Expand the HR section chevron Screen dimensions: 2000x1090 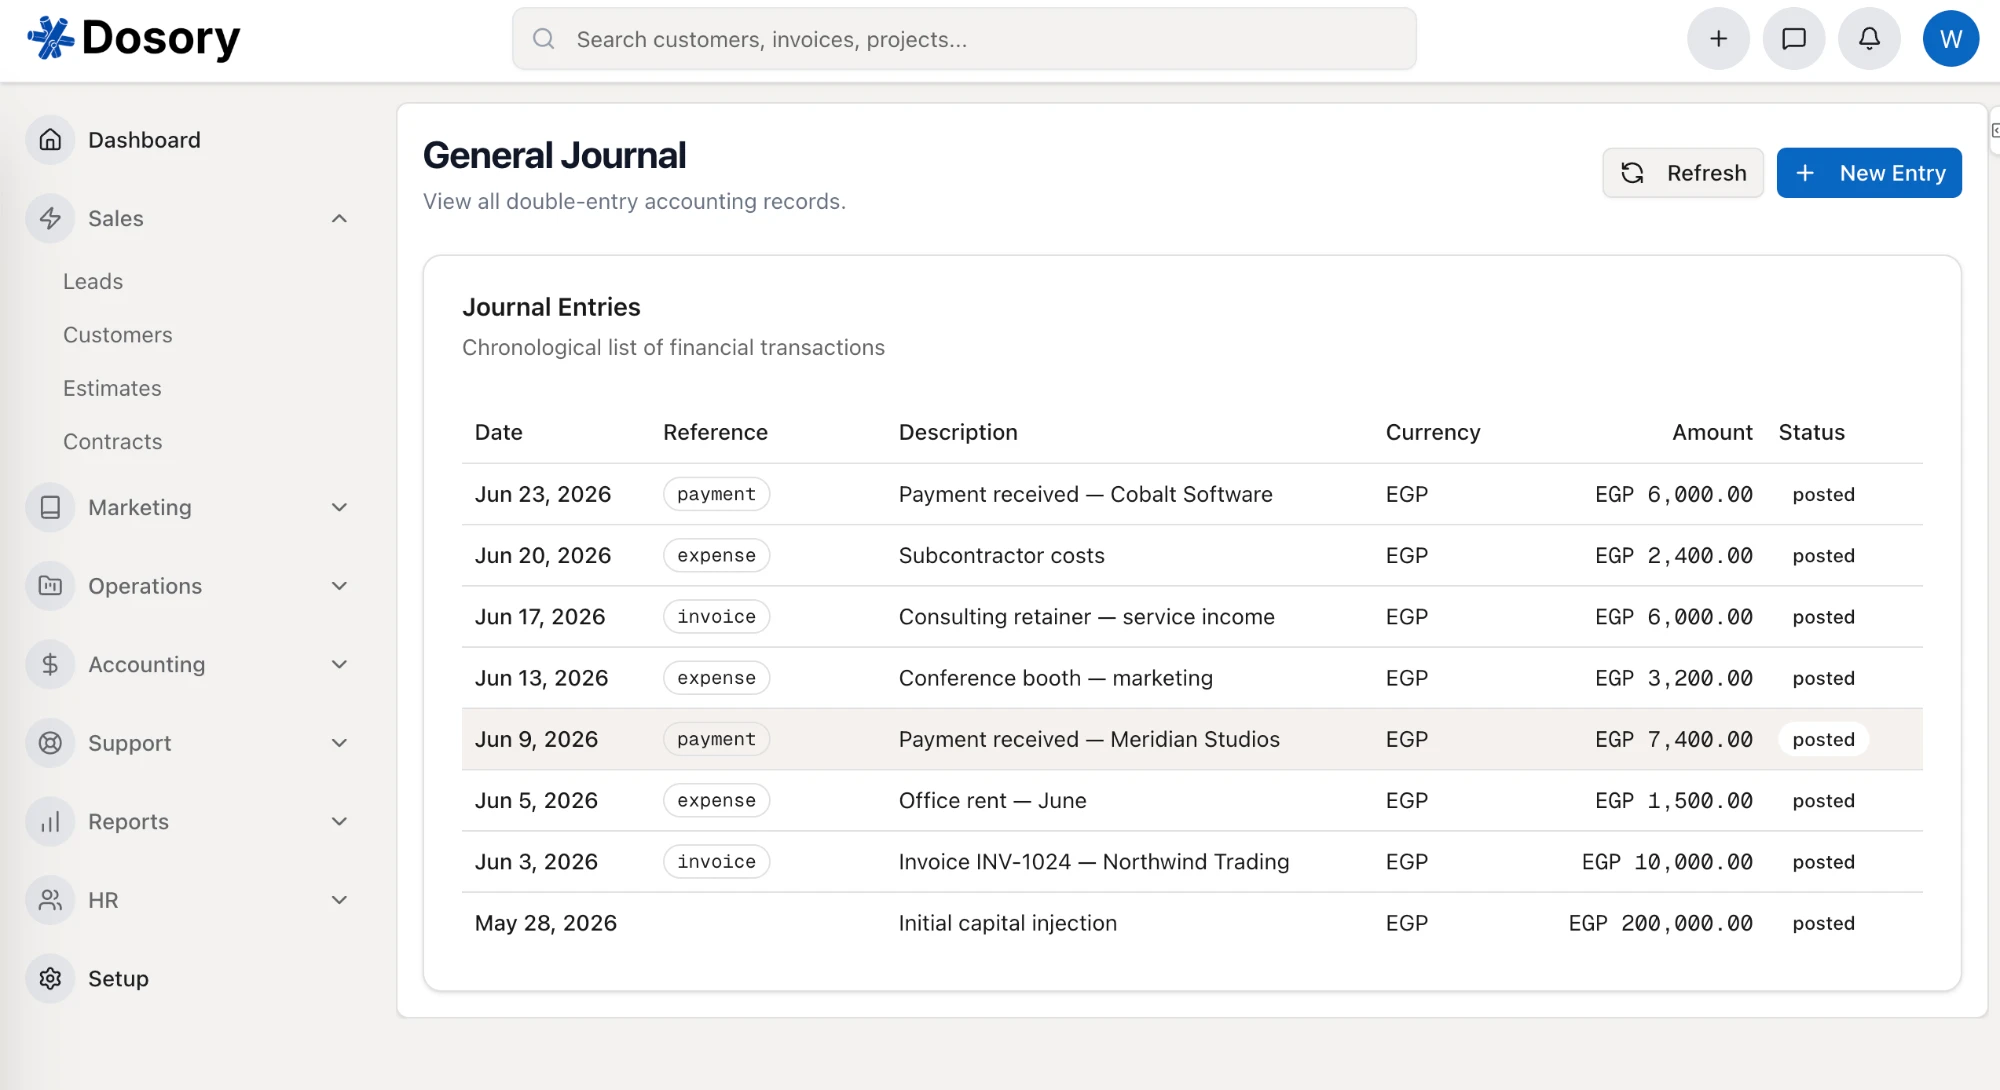339,900
